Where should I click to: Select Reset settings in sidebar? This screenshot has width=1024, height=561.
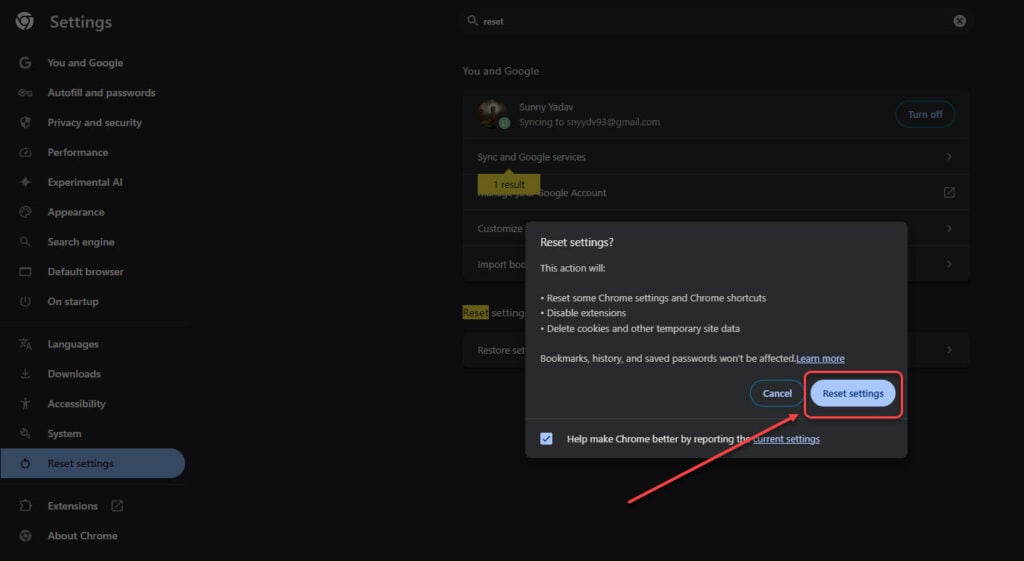(92, 463)
